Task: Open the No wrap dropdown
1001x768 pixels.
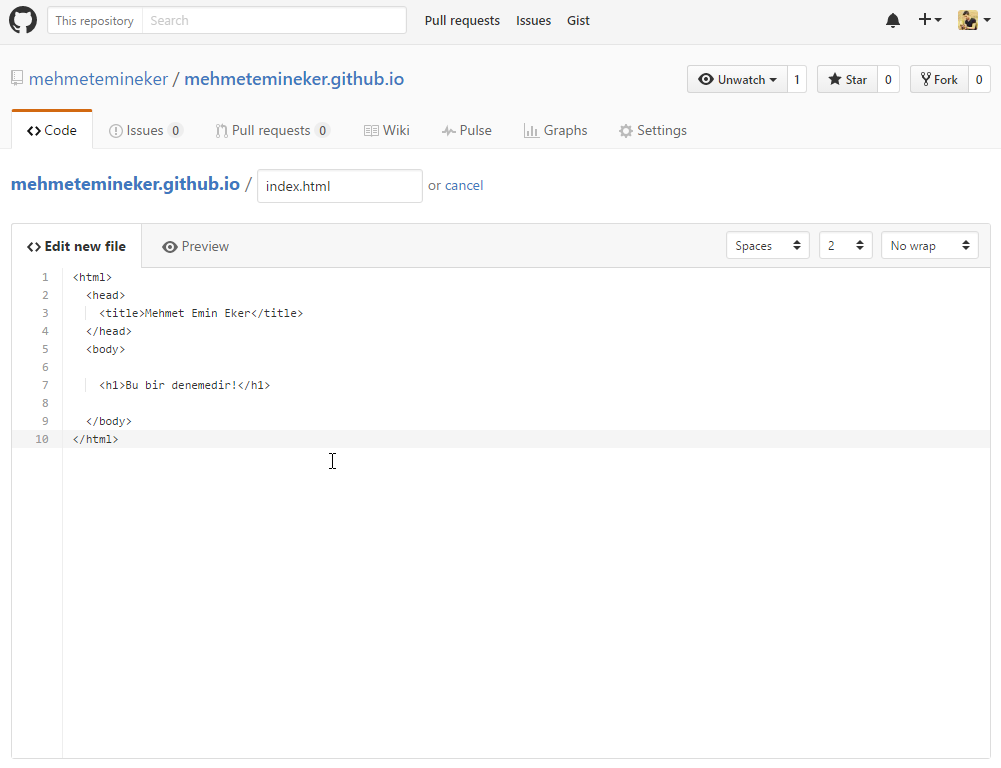Action: tap(930, 246)
